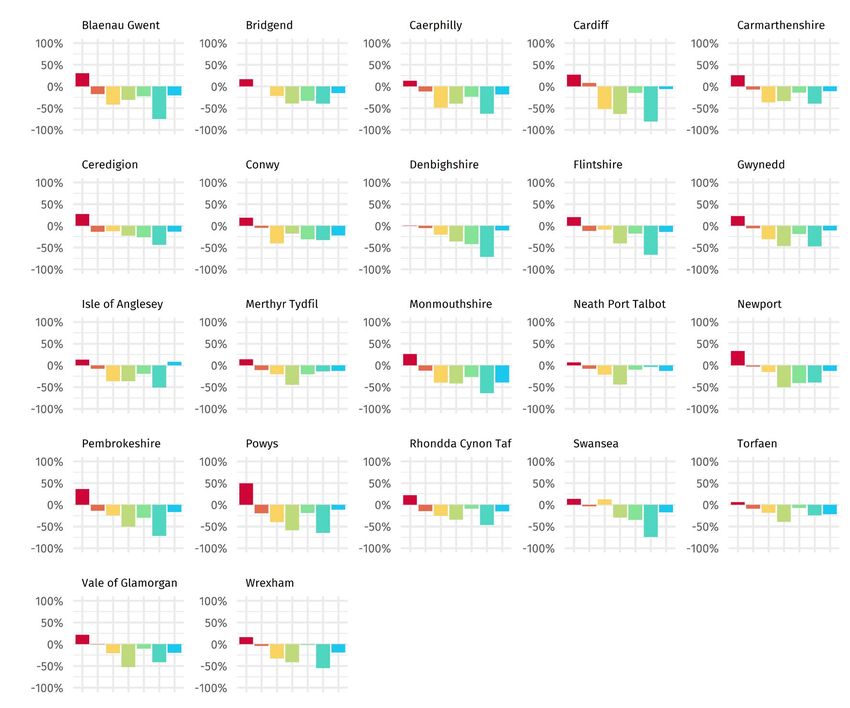Click the blue bar in Monmouthshire chart
Screen dimensions: 850x708
point(502,374)
